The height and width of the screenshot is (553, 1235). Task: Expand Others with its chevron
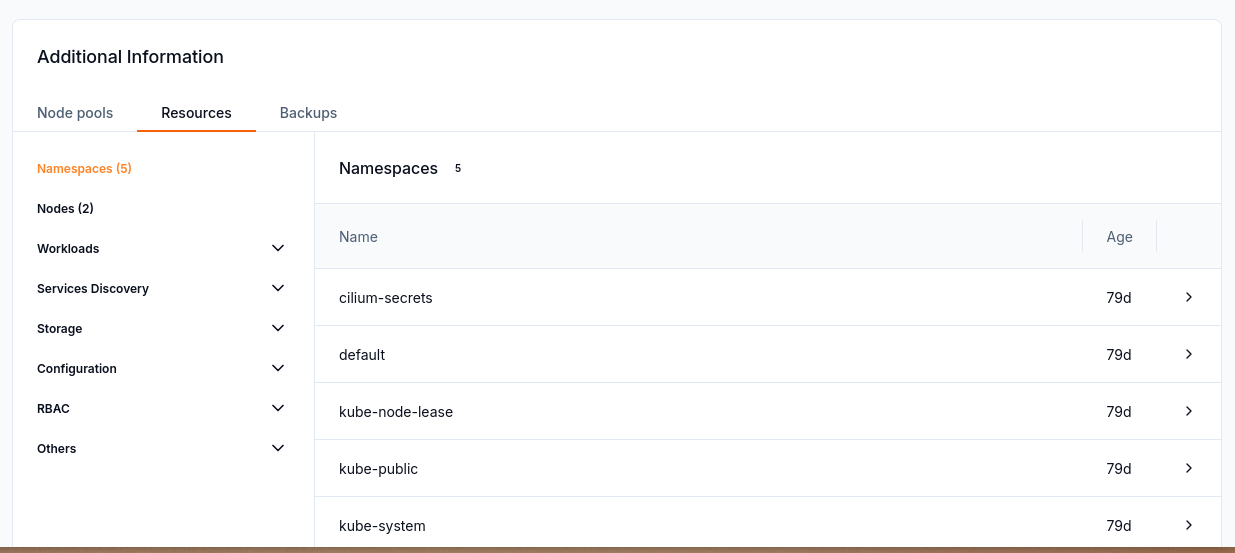278,448
